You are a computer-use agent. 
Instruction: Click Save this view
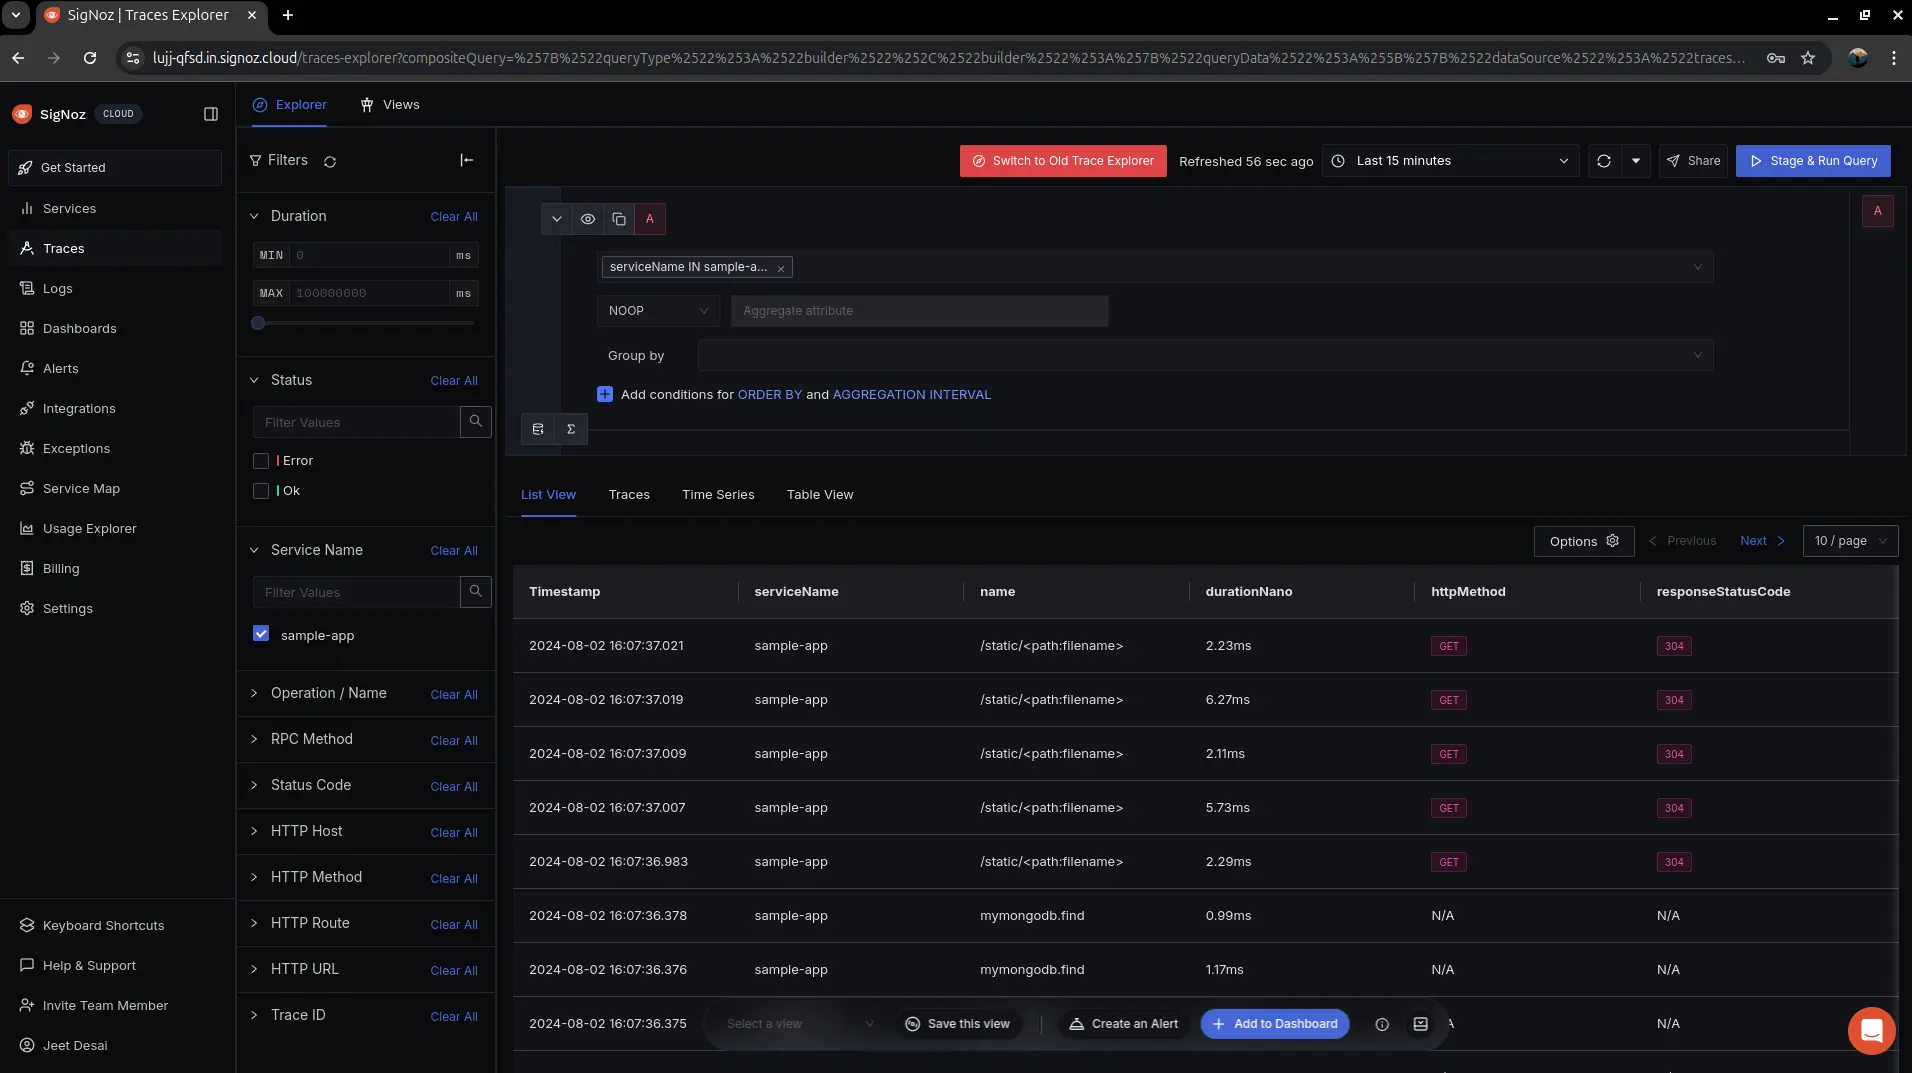click(x=958, y=1024)
